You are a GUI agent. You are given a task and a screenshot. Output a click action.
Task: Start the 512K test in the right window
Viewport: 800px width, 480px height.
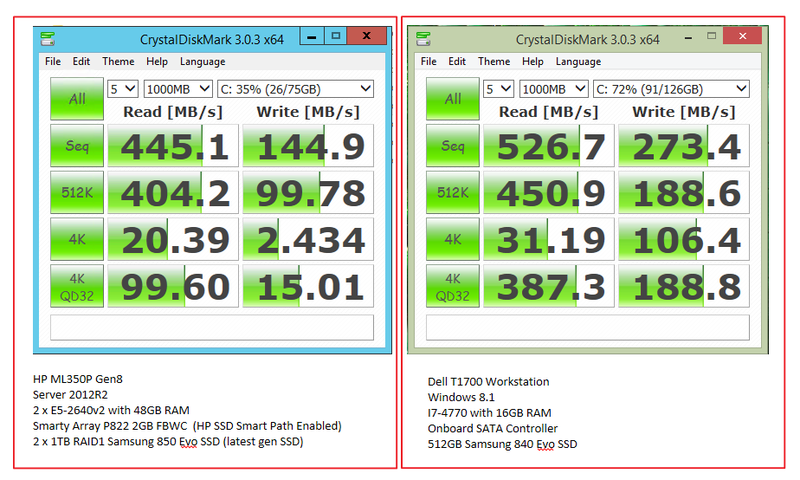pyautogui.click(x=453, y=192)
